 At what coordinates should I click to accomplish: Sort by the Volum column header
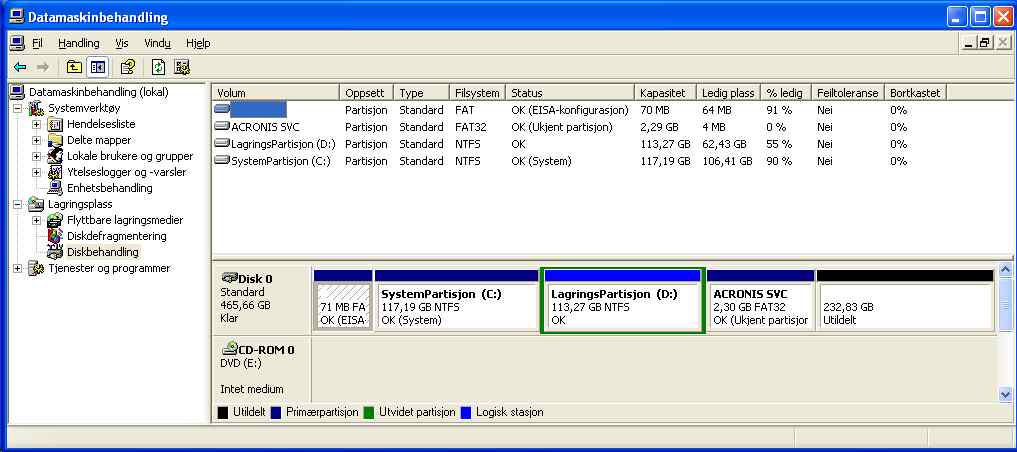pyautogui.click(x=276, y=93)
